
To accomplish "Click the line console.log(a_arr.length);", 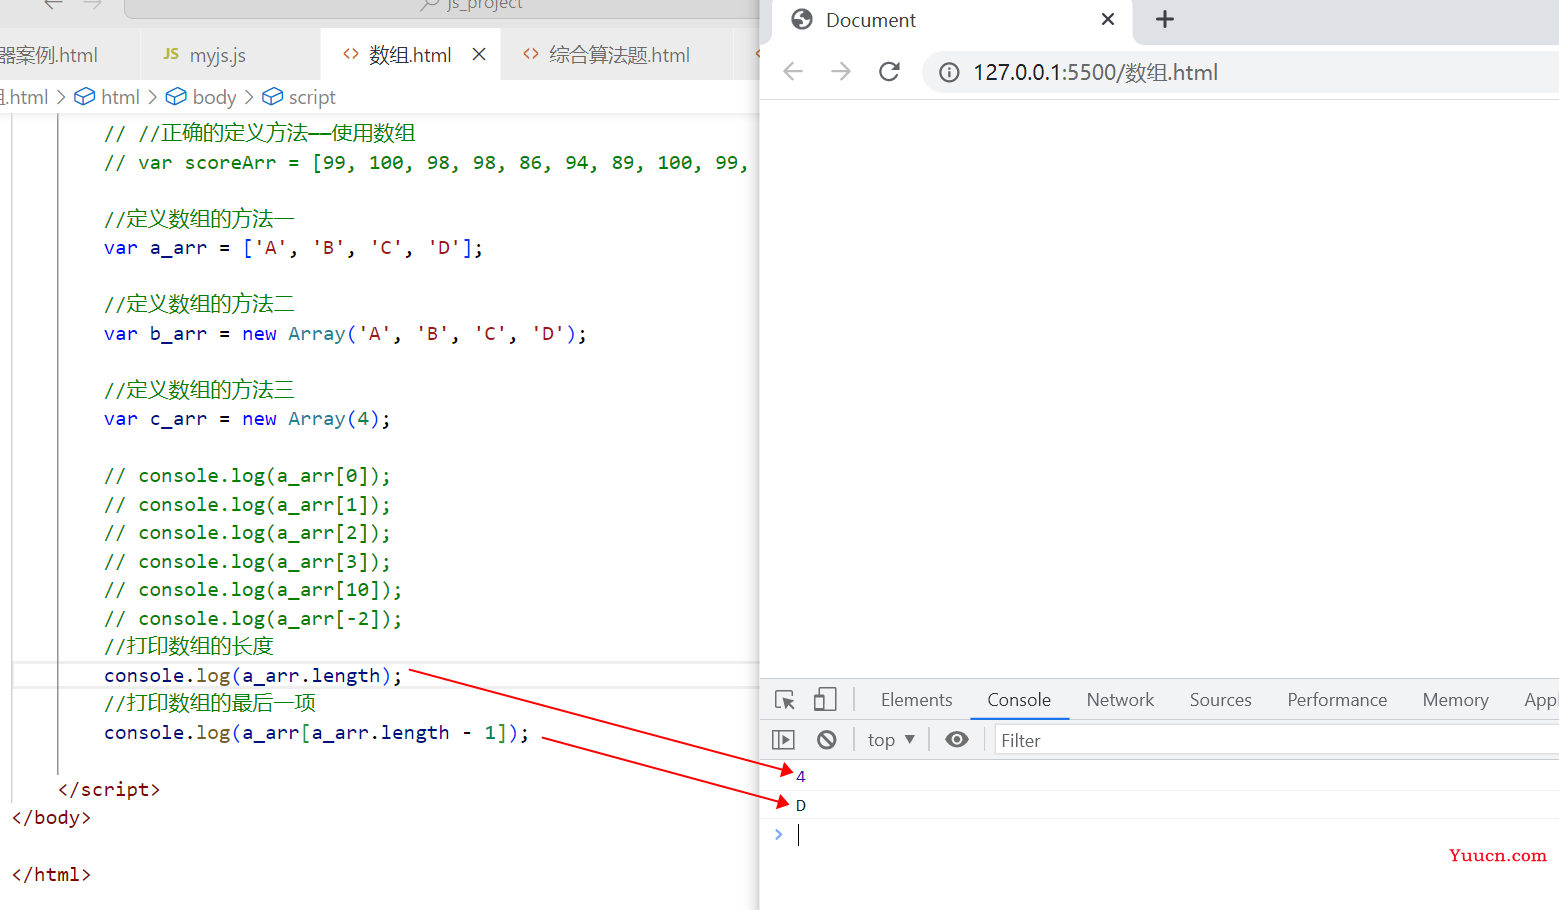I will (253, 676).
